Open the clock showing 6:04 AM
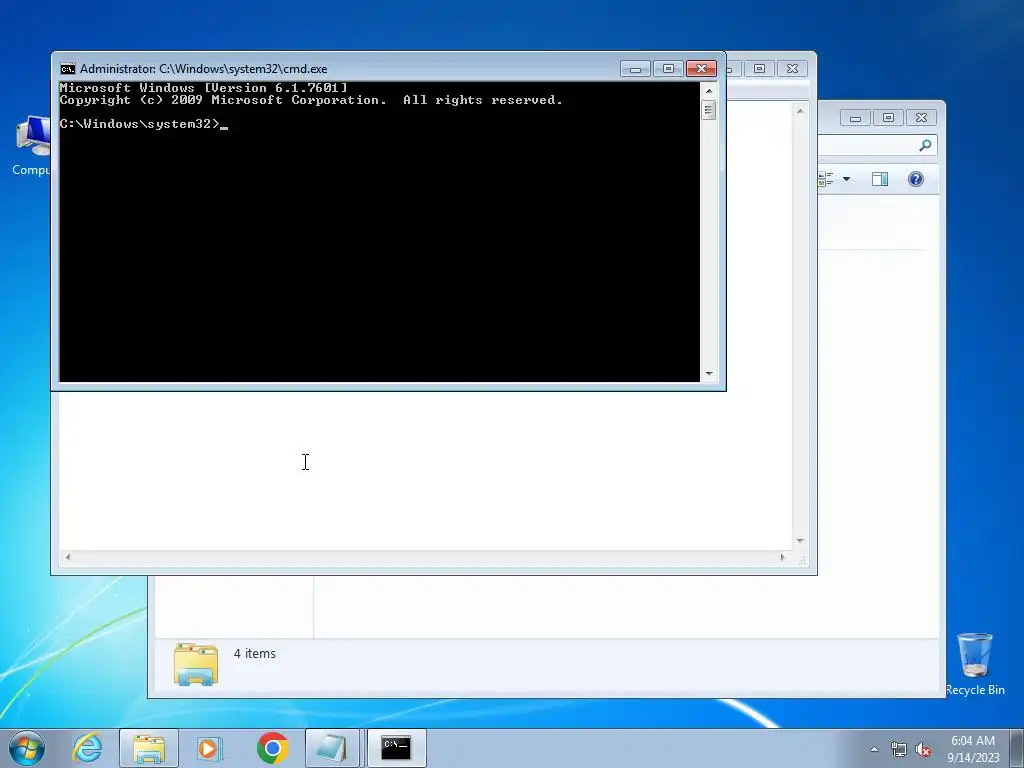 click(x=973, y=749)
